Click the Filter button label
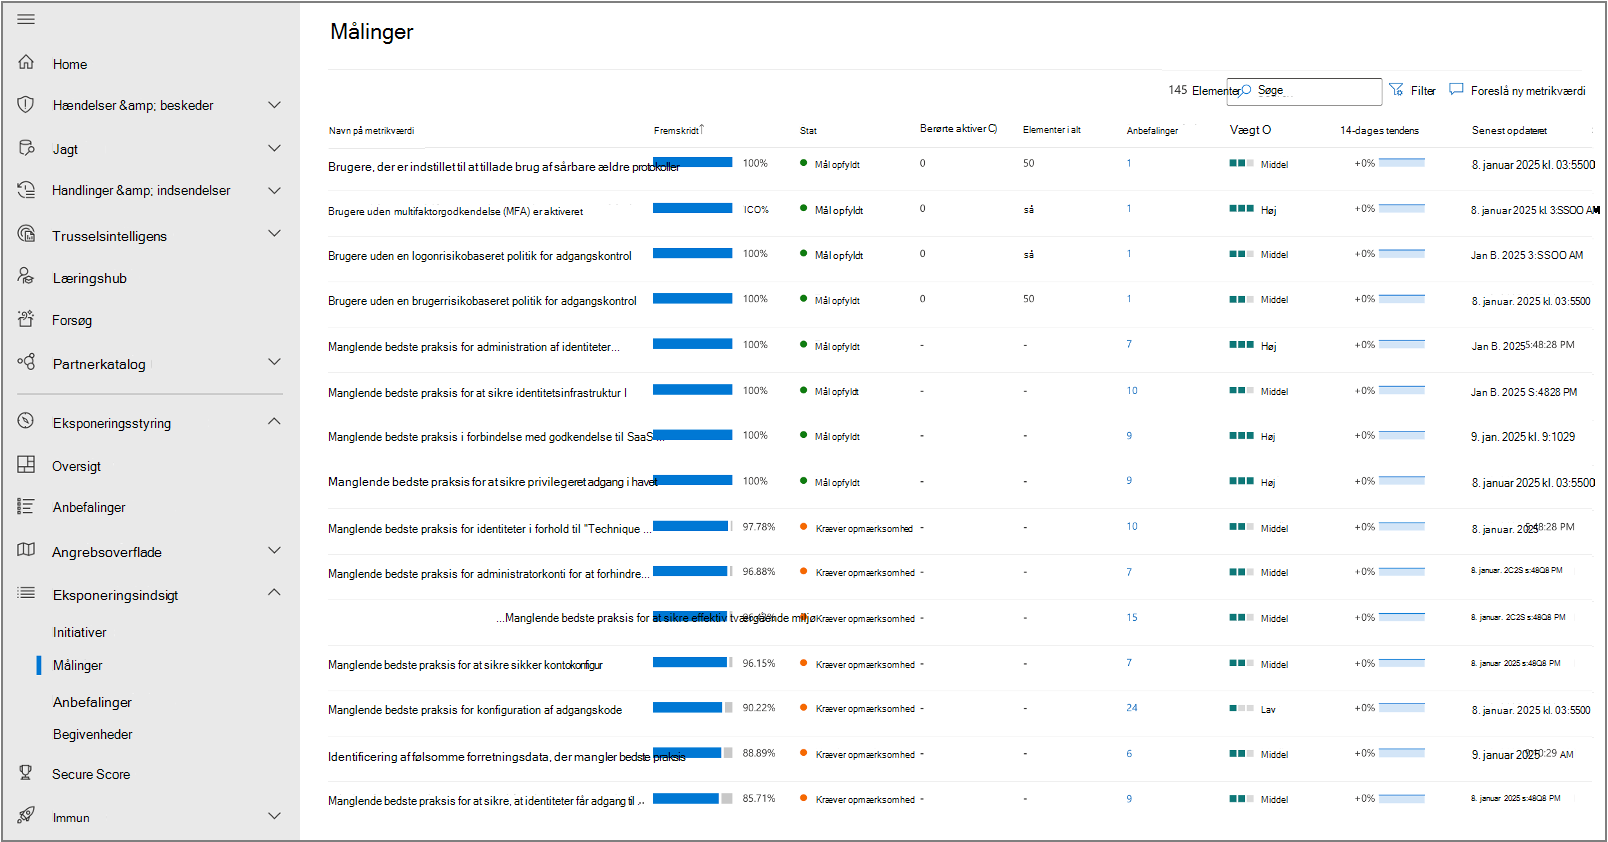The image size is (1608, 842). pos(1423,91)
